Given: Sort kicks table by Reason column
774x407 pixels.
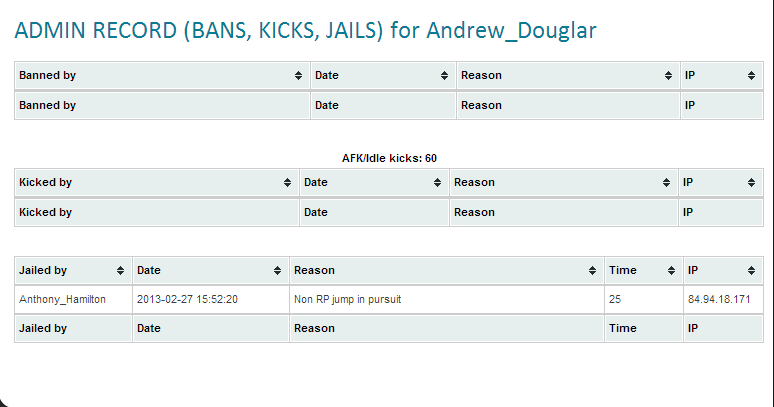Looking at the screenshot, I should [562, 183].
